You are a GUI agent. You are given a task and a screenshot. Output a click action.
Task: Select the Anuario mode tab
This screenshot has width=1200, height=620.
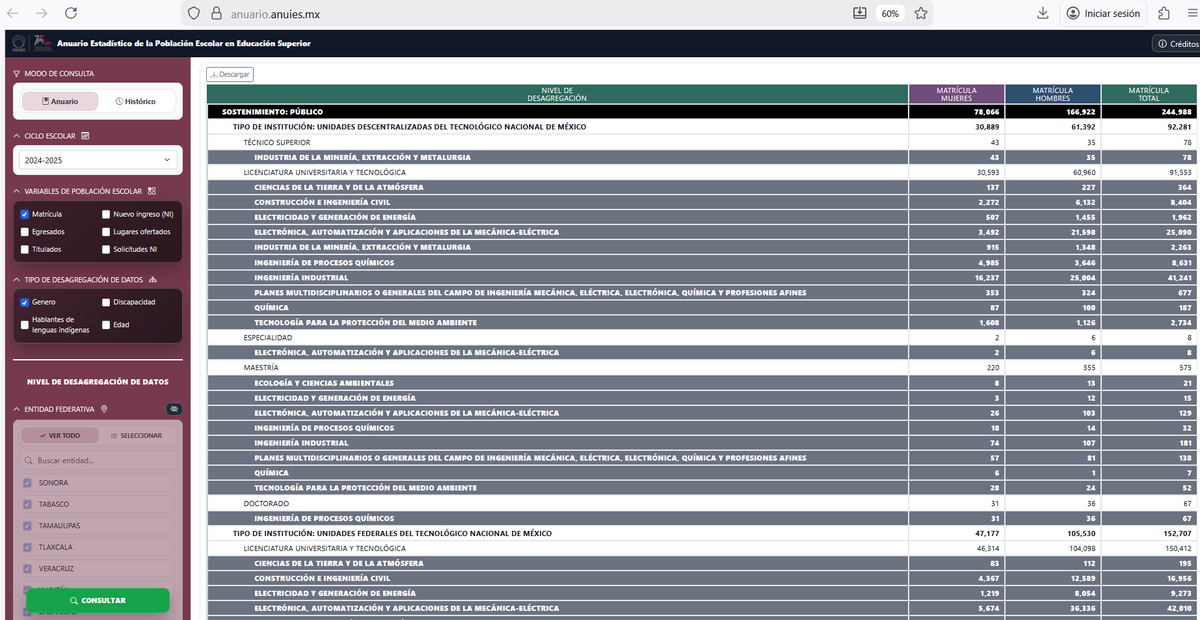pos(60,101)
